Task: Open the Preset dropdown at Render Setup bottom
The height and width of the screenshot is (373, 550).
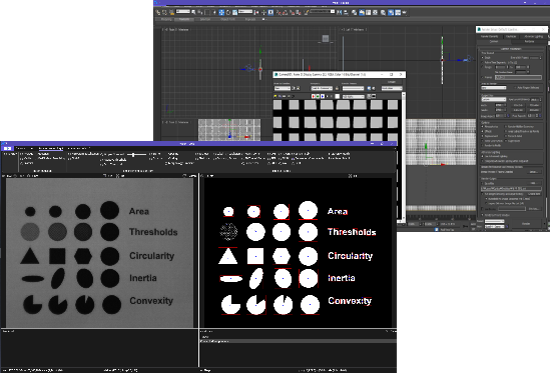Action: pos(495,221)
